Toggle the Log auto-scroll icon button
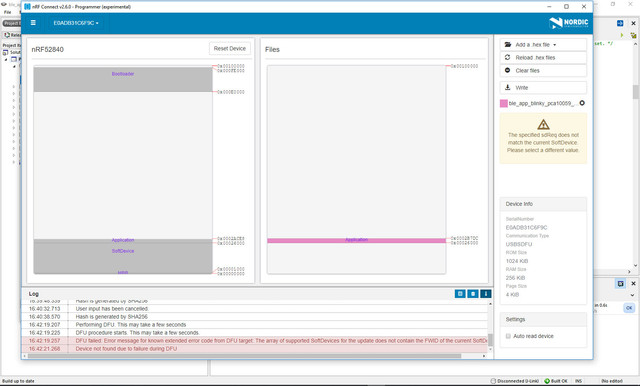This screenshot has width=640, height=386. (486, 294)
